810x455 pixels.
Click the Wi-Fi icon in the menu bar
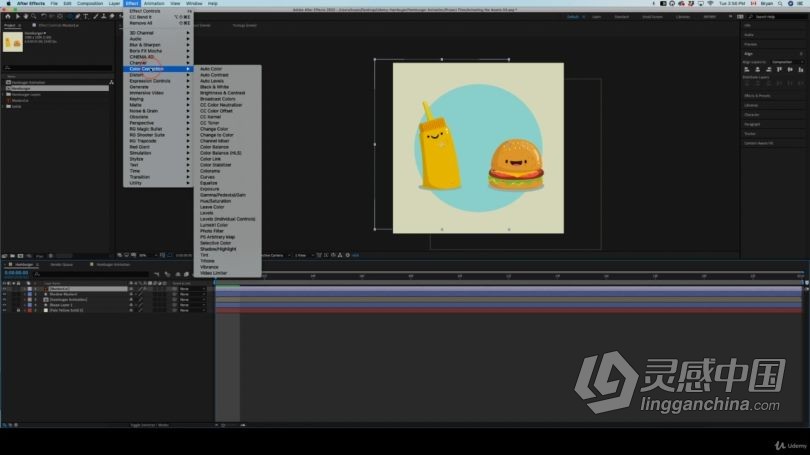coord(710,3)
